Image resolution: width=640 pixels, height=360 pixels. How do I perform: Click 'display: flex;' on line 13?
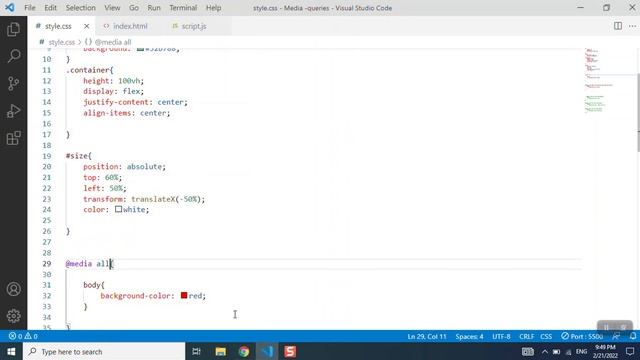(x=113, y=91)
